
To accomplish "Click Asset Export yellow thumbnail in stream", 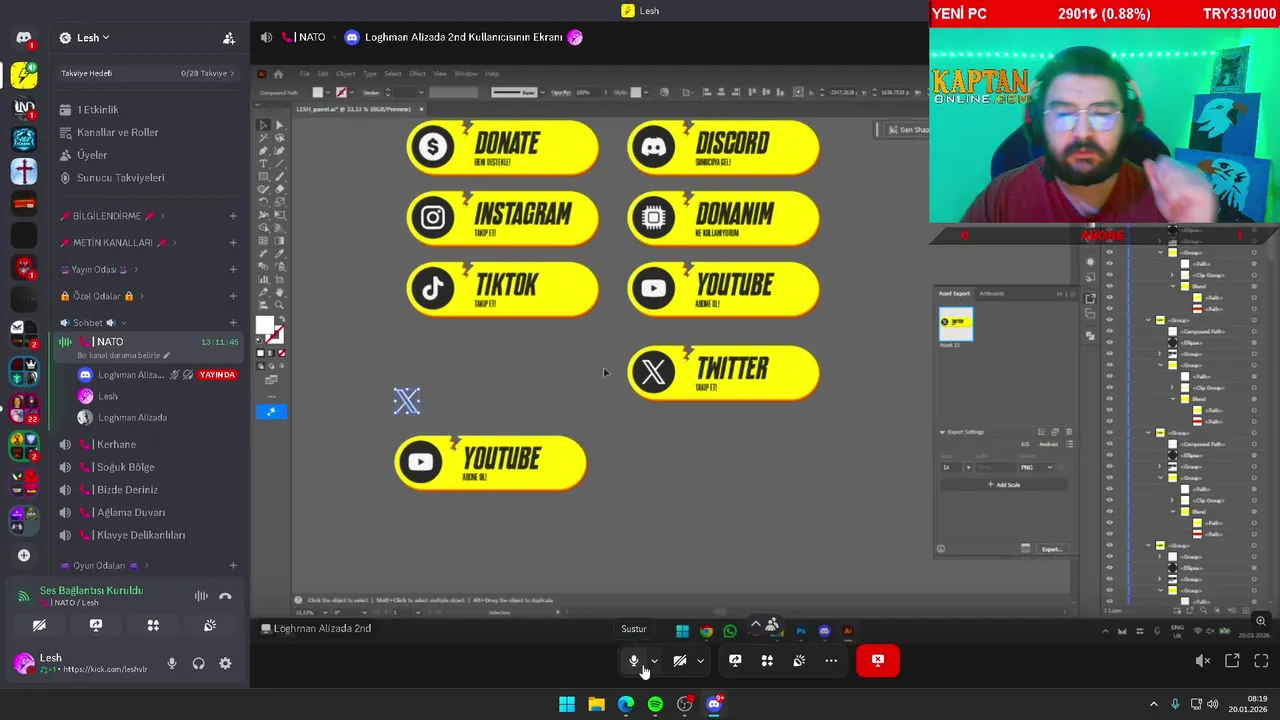I will 956,323.
